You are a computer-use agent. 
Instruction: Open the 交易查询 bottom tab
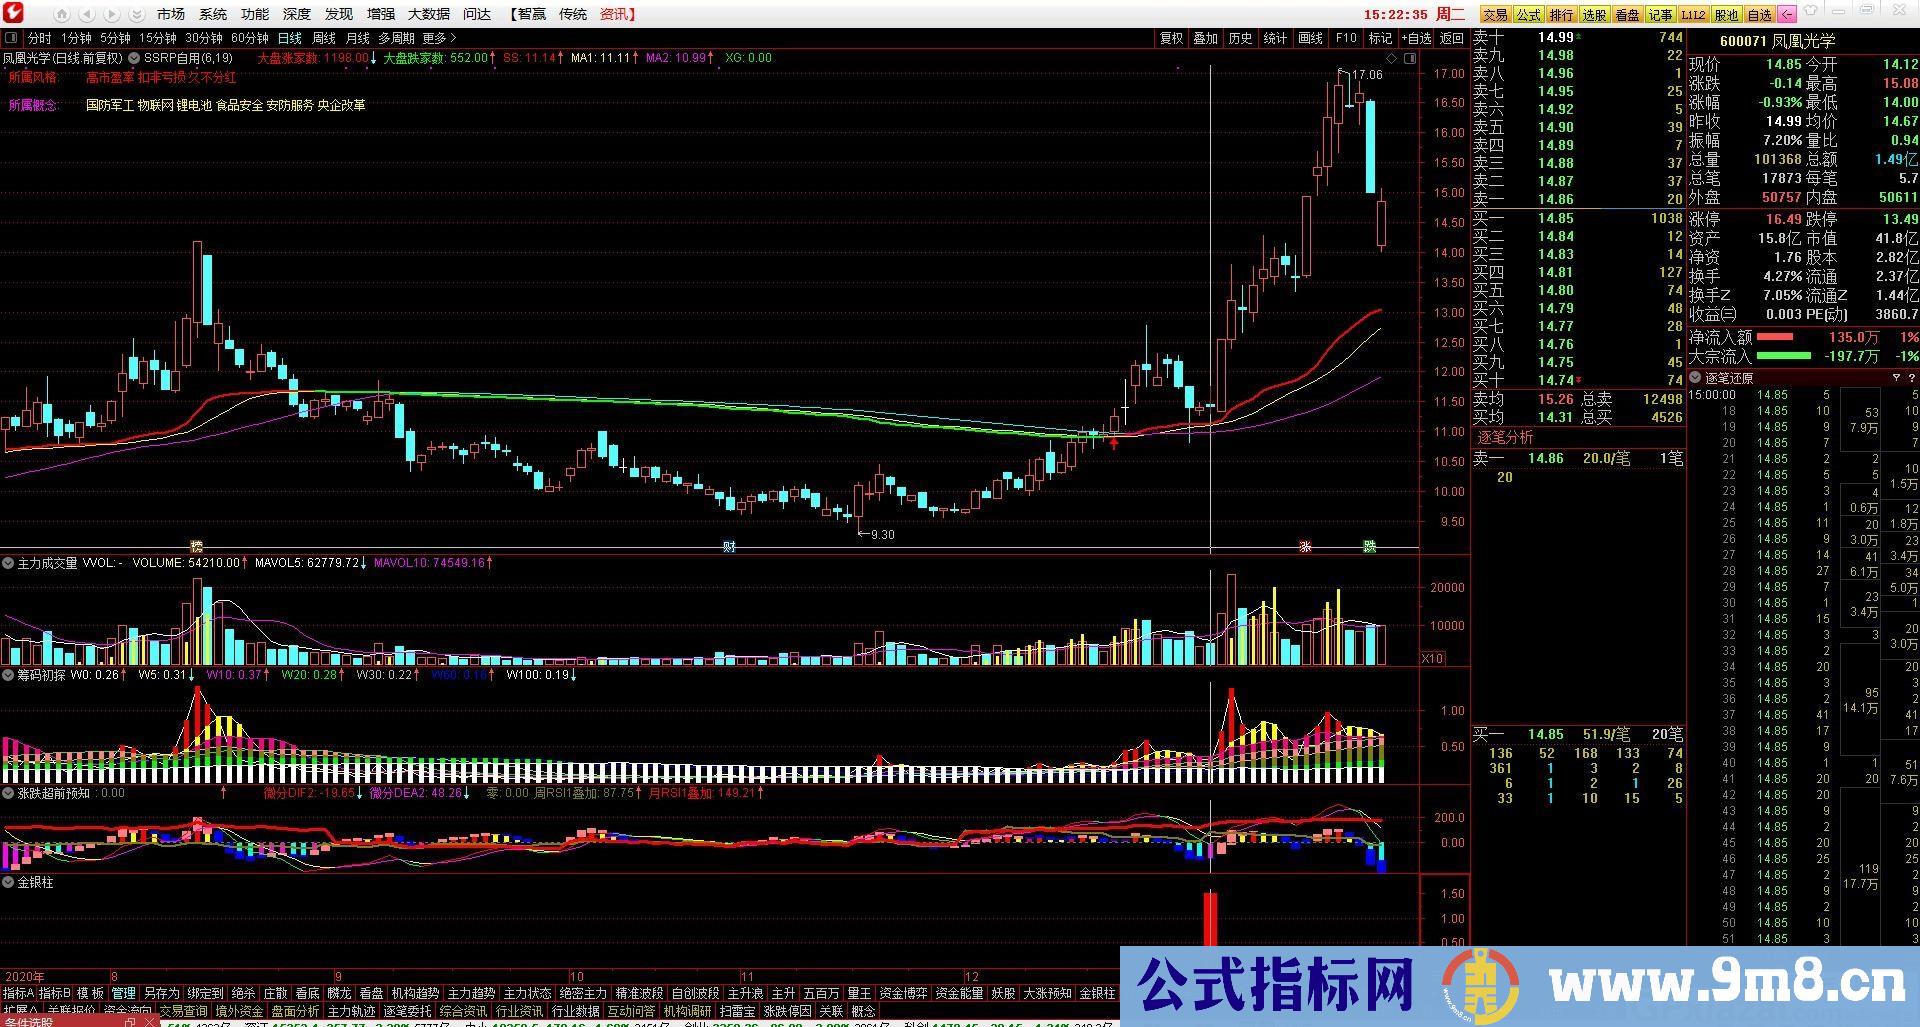coord(183,1011)
